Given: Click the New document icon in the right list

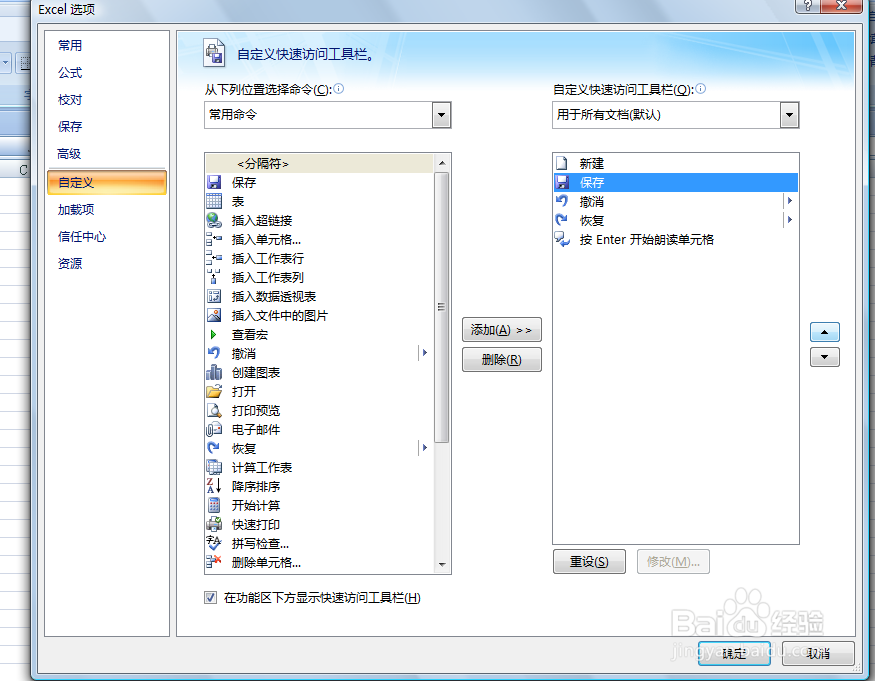Looking at the screenshot, I should point(562,163).
